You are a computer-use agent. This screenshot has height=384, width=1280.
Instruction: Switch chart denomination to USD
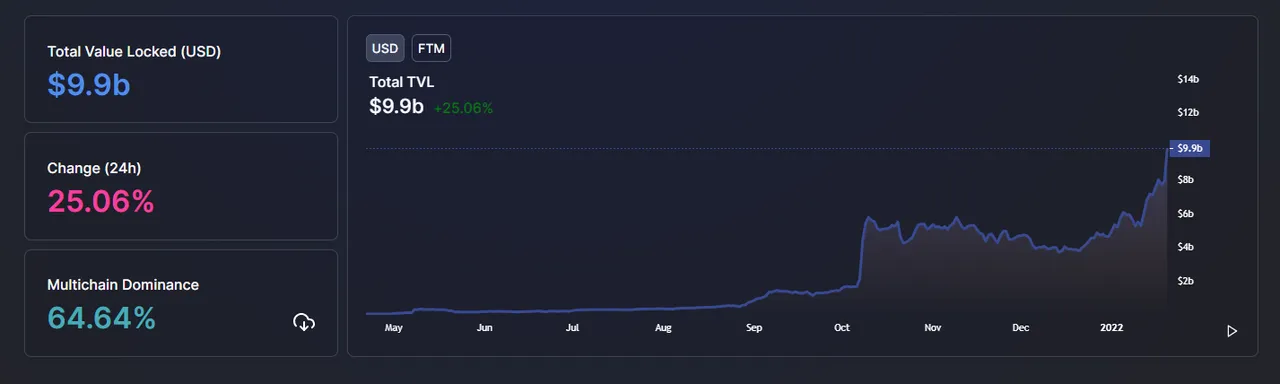click(385, 48)
